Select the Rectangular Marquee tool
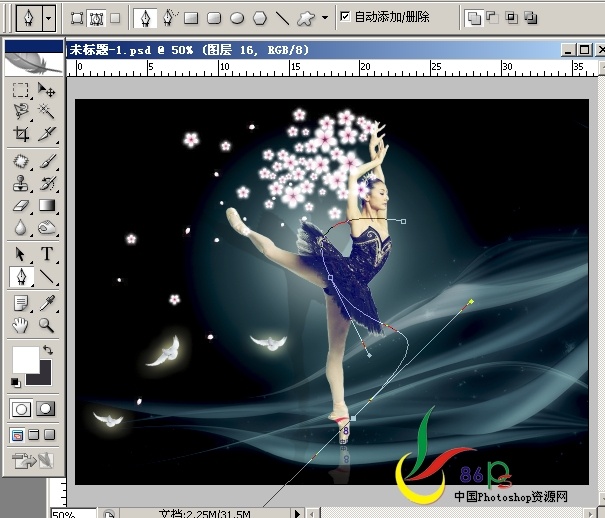Image resolution: width=605 pixels, height=518 pixels. coord(20,90)
